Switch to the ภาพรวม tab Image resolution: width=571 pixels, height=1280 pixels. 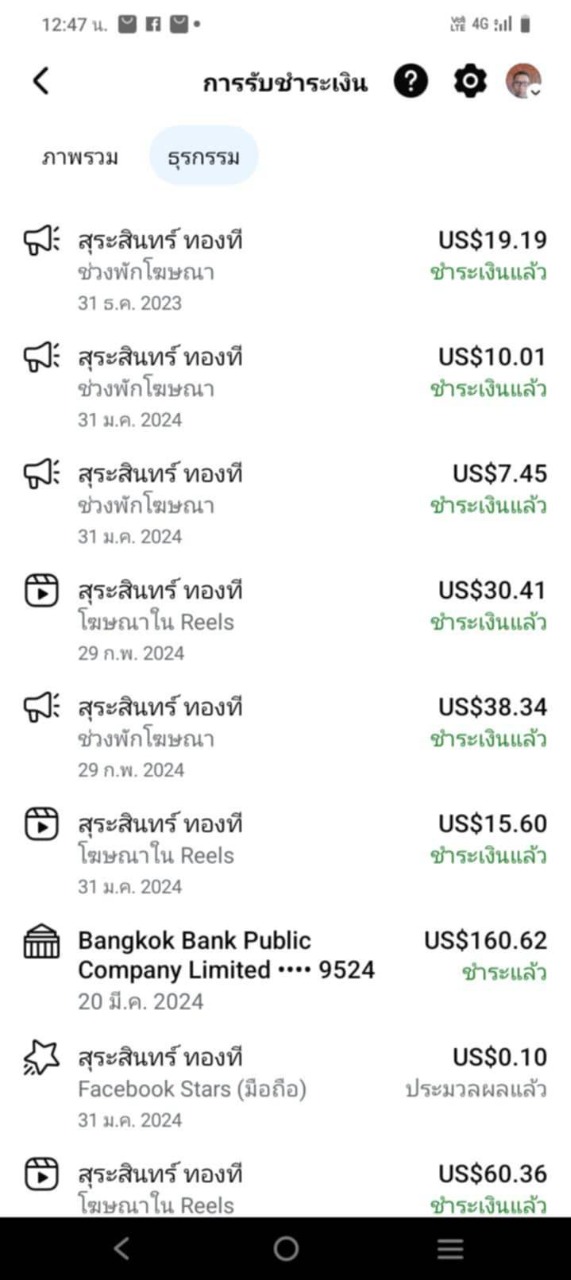80,157
